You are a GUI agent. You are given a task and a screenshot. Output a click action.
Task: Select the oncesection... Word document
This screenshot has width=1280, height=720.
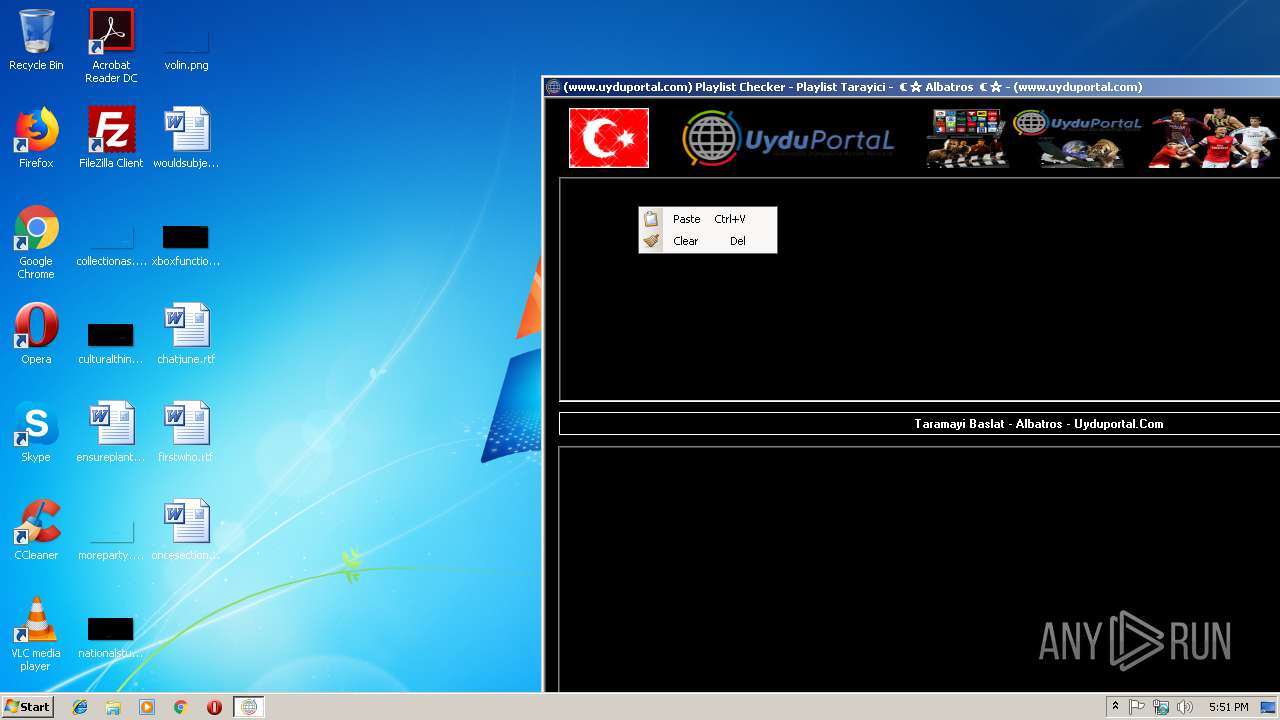186,530
